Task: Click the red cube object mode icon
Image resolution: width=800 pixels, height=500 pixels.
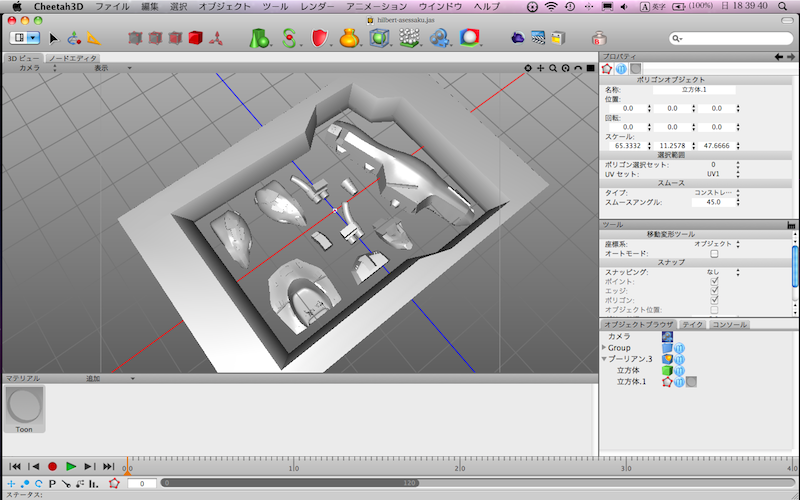Action: [x=196, y=38]
